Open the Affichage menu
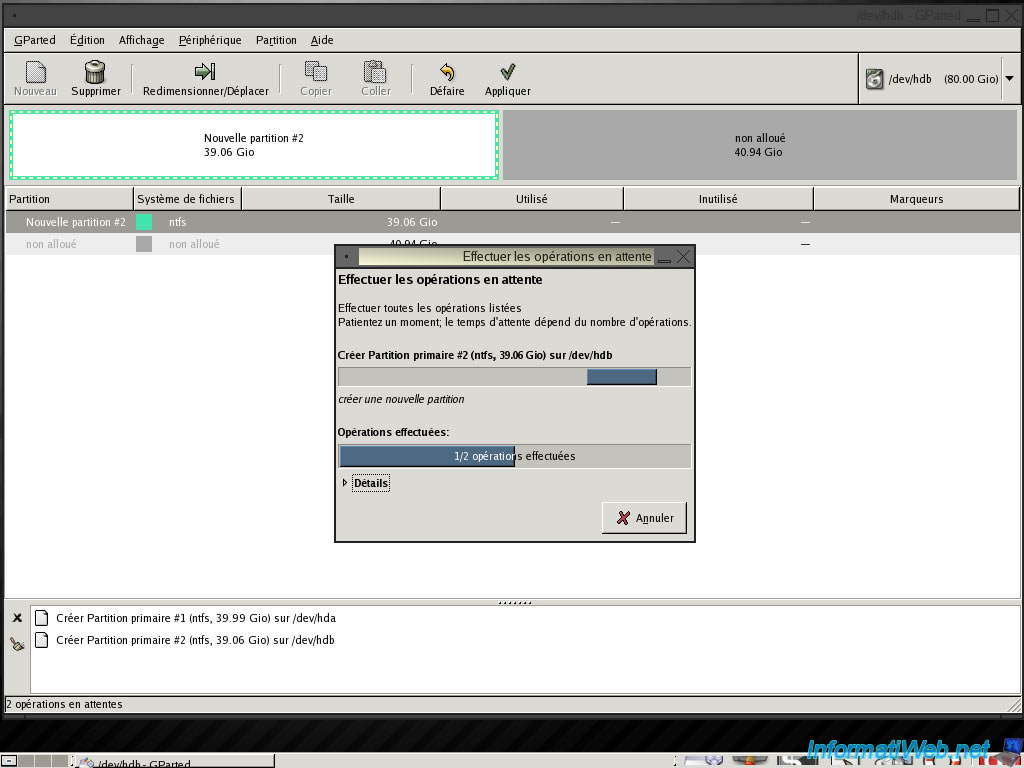 (x=142, y=40)
